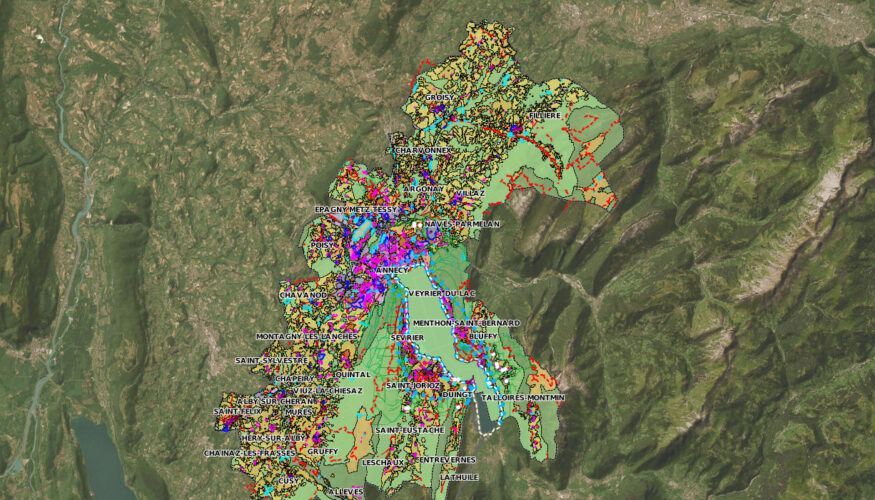Select the SAINT-EUSTACHE label

410,430
